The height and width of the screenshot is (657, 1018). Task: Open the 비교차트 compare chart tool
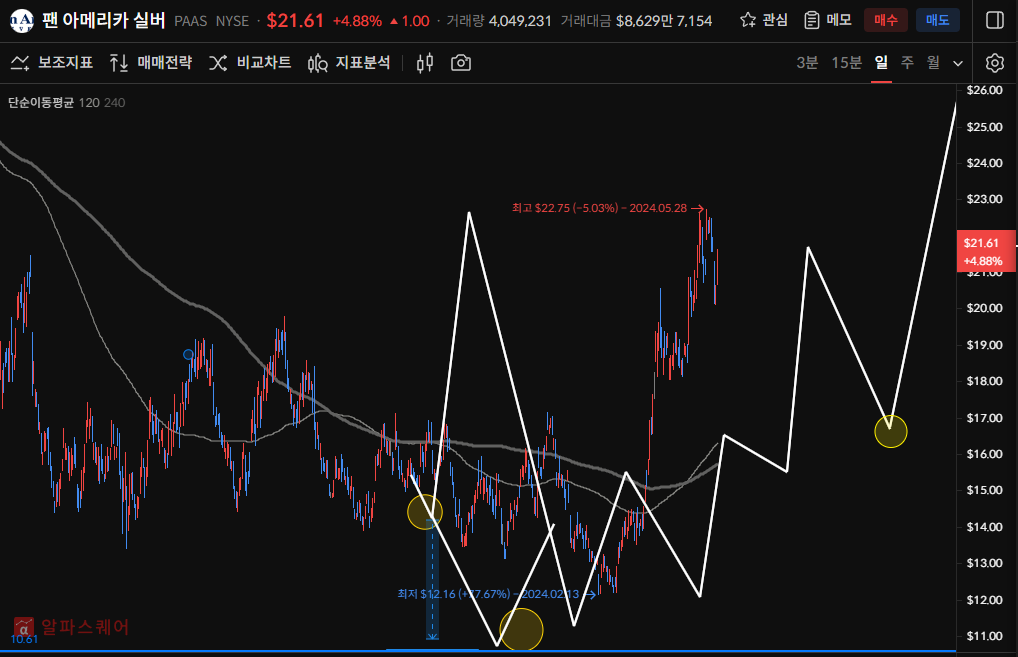pyautogui.click(x=250, y=63)
